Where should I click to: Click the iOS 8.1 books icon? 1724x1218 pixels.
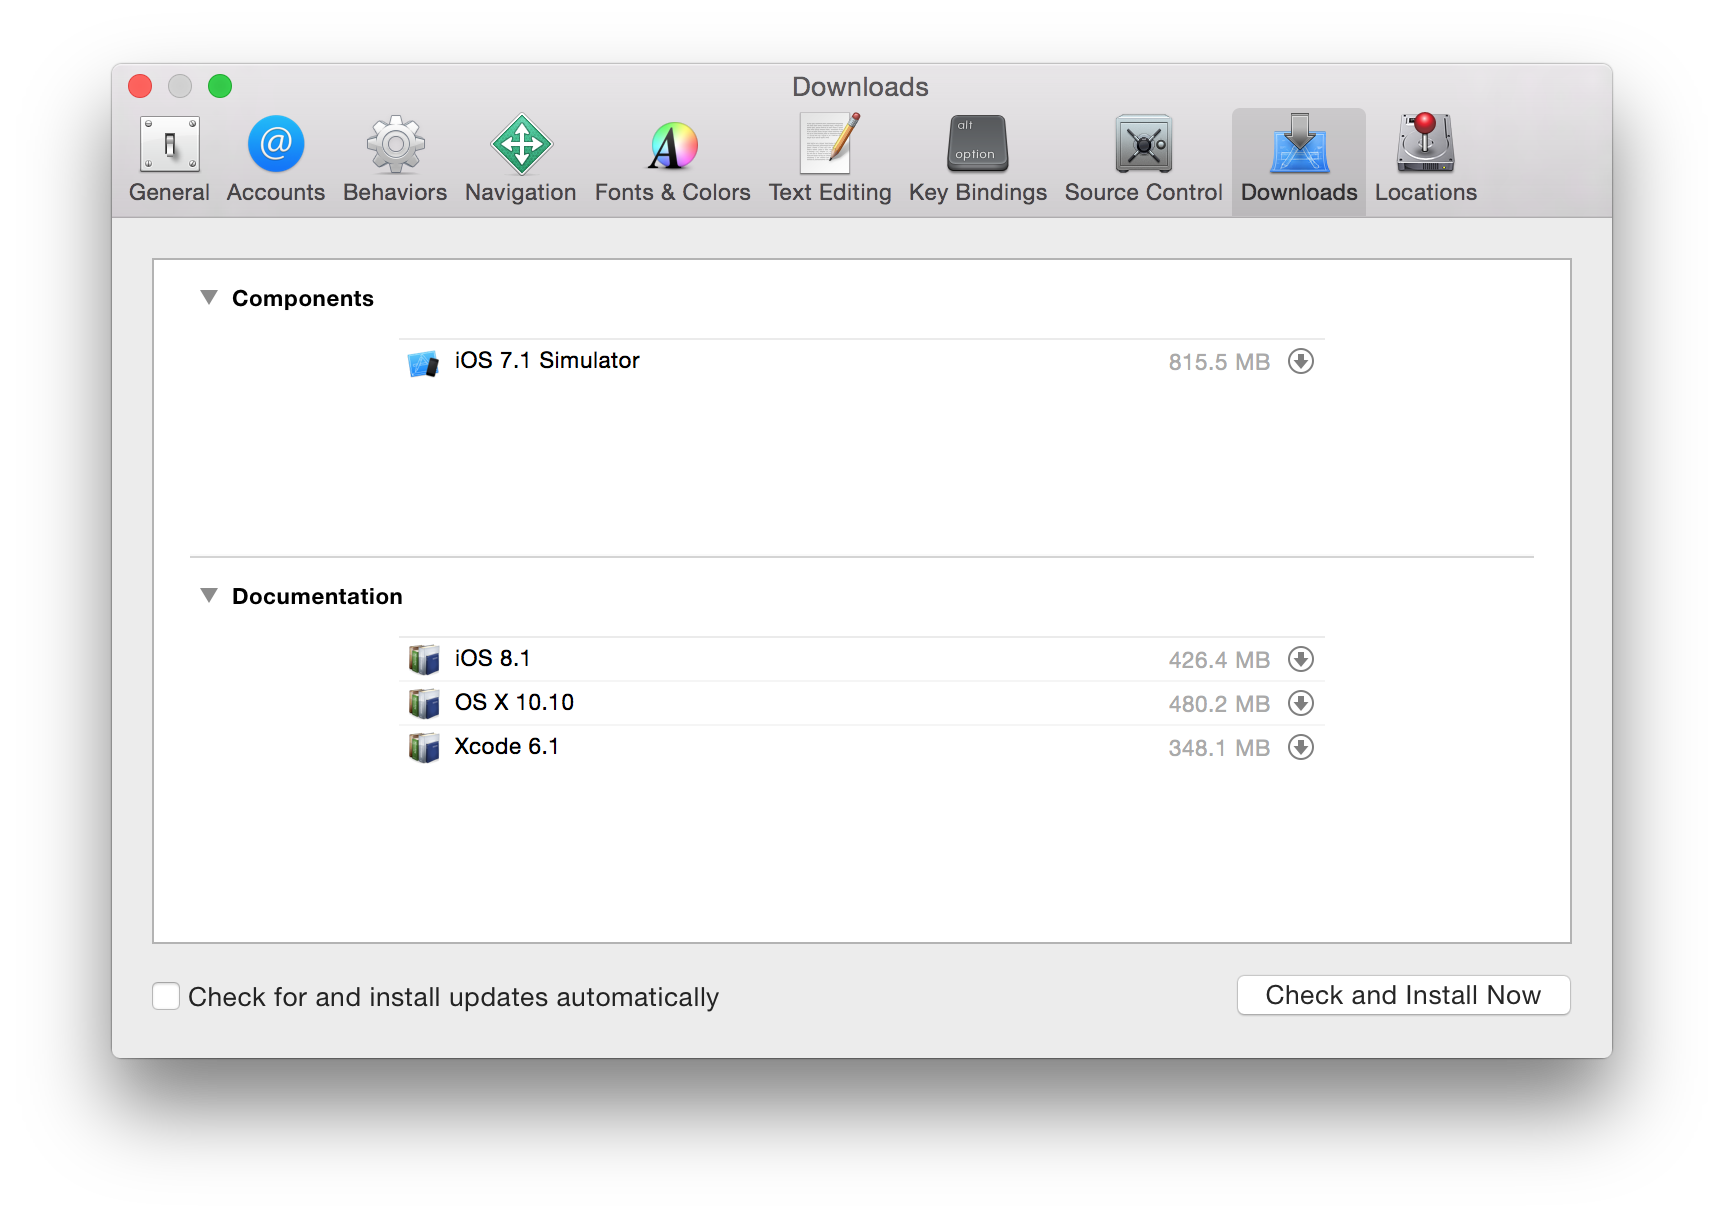(424, 659)
